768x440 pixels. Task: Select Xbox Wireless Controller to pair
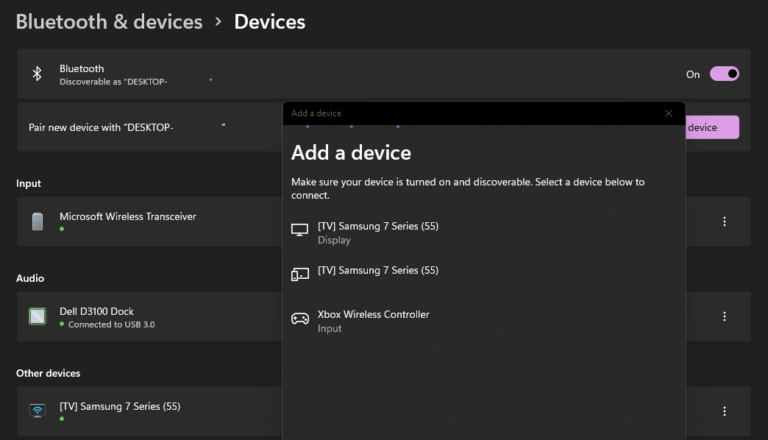(x=373, y=315)
